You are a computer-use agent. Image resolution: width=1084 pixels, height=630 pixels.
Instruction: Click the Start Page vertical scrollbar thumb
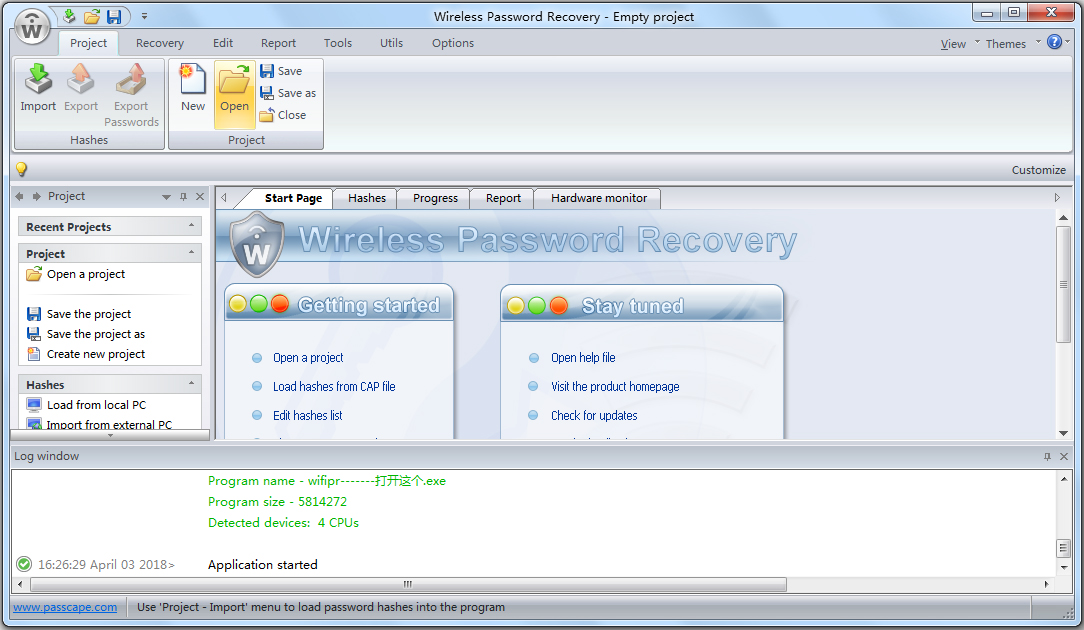click(1063, 284)
